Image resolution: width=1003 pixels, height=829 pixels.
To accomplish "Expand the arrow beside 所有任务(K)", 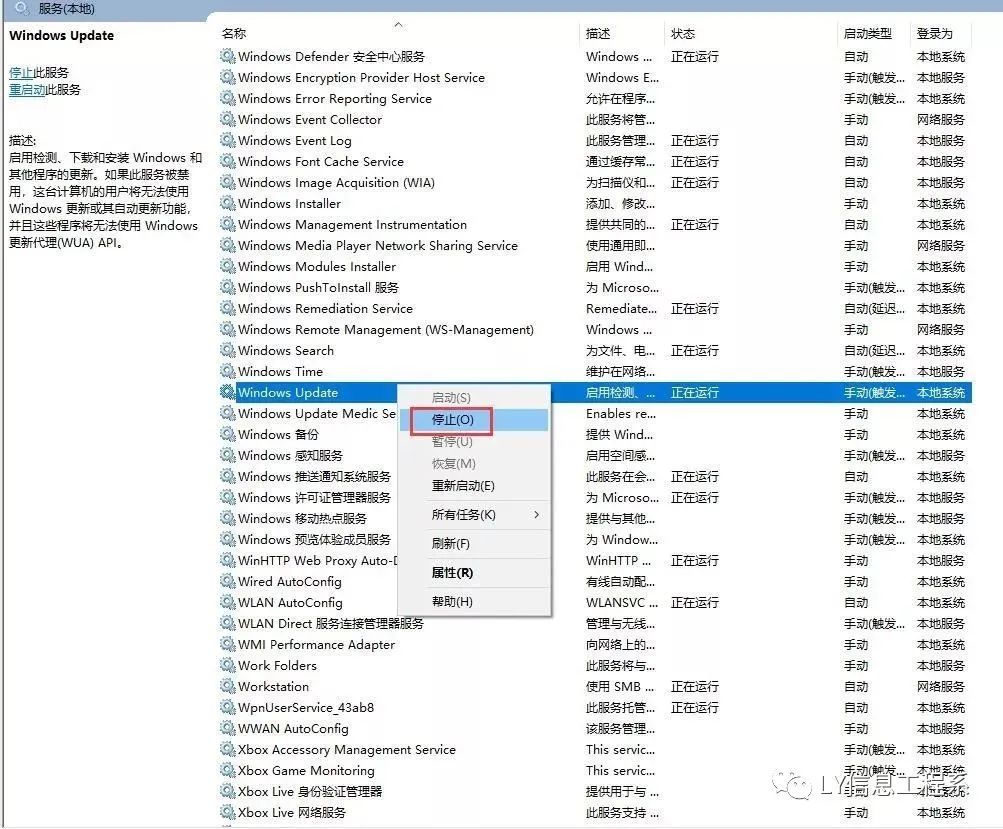I will [x=537, y=514].
